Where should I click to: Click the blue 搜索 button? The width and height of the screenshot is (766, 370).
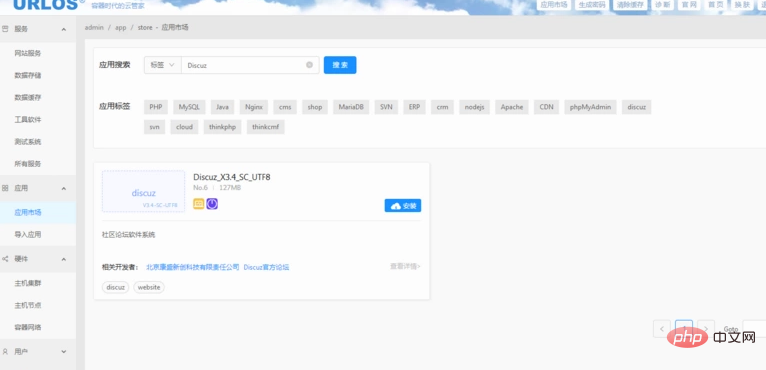[340, 65]
